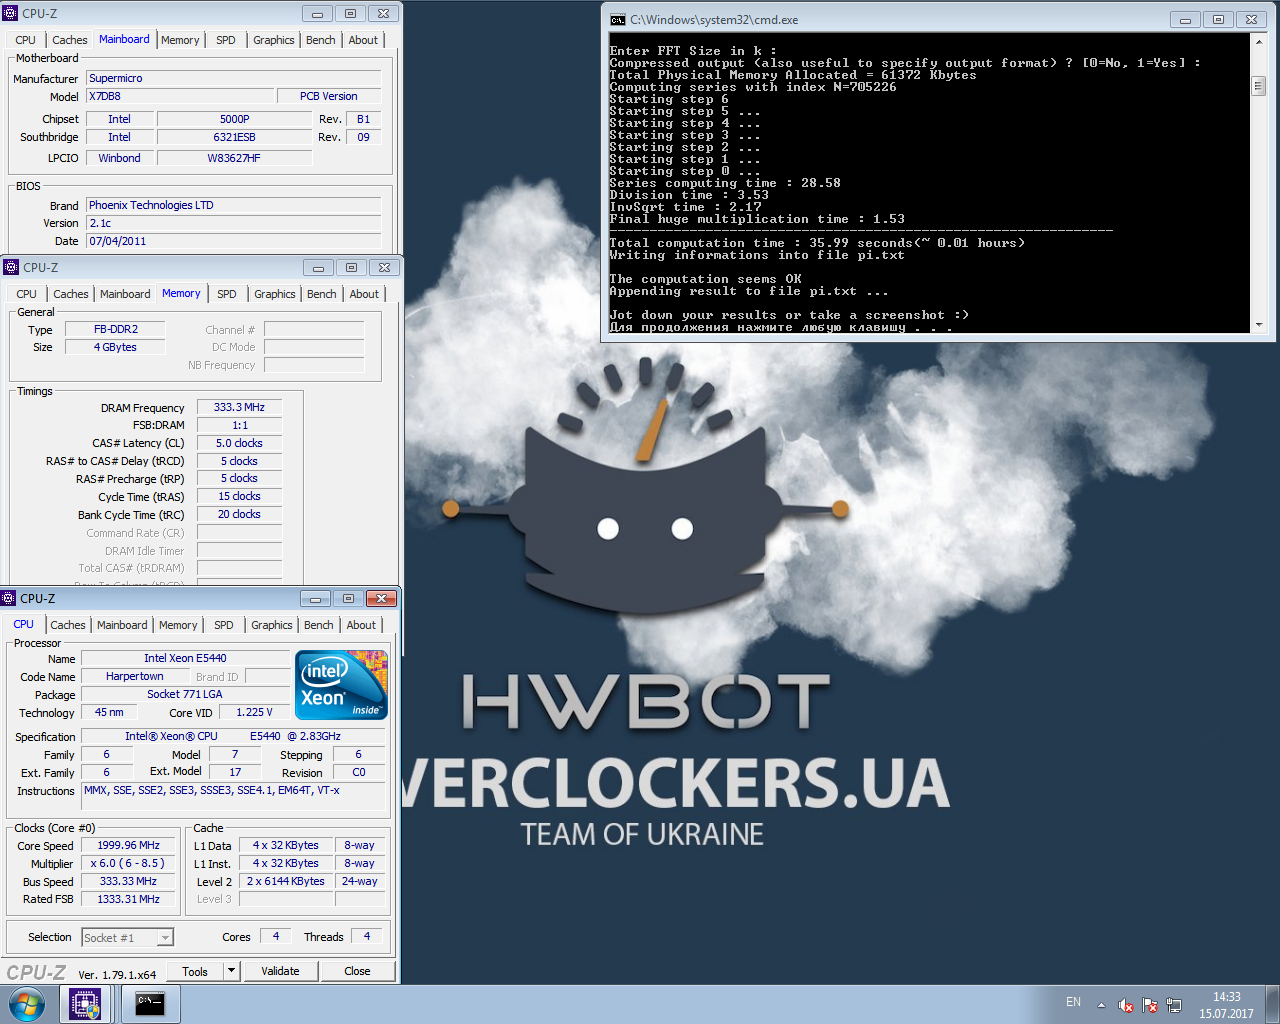Open CPU-Z from the taskbar
This screenshot has height=1024, width=1280.
click(x=85, y=1004)
